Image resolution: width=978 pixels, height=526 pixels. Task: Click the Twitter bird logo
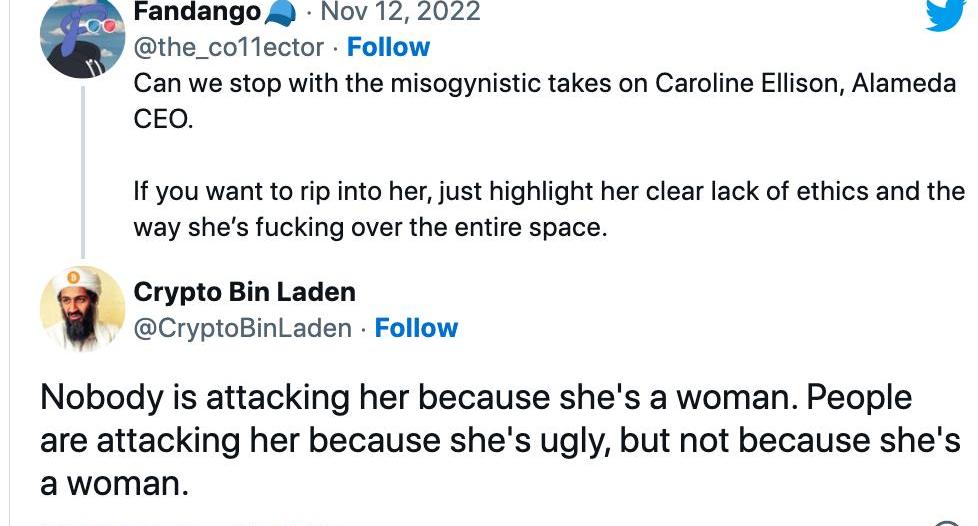click(x=945, y=15)
